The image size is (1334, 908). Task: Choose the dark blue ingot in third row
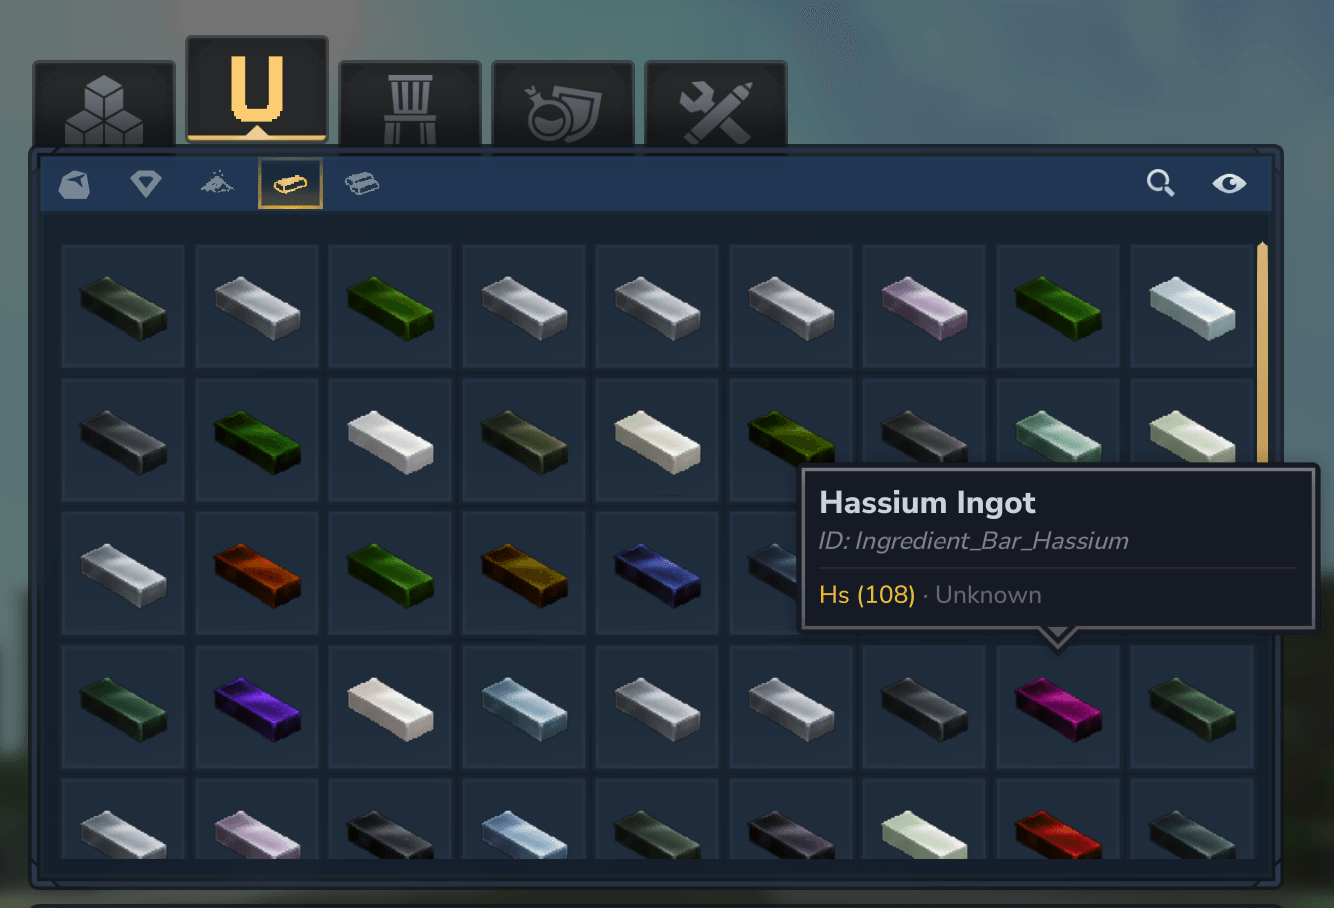pos(657,574)
